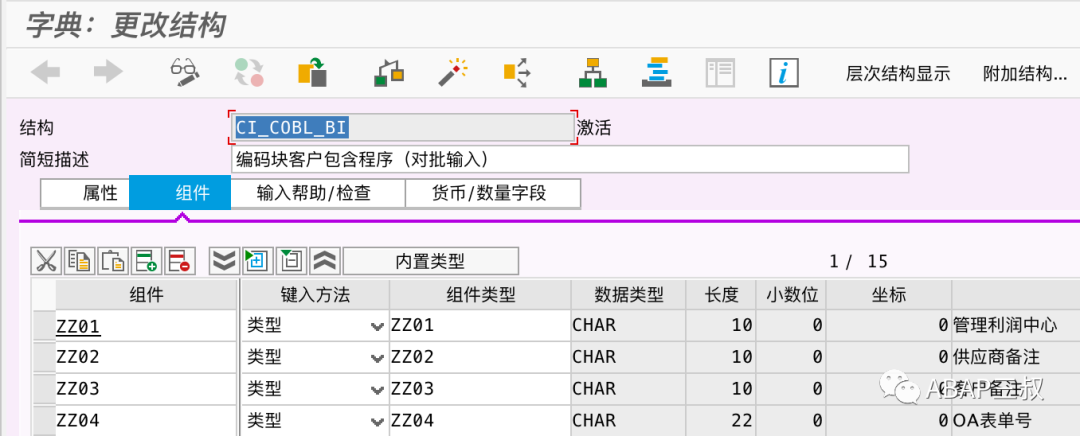Click the ZZ03 cell in the 组件 column
Image resolution: width=1080 pixels, height=436 pixels.
coord(147,389)
